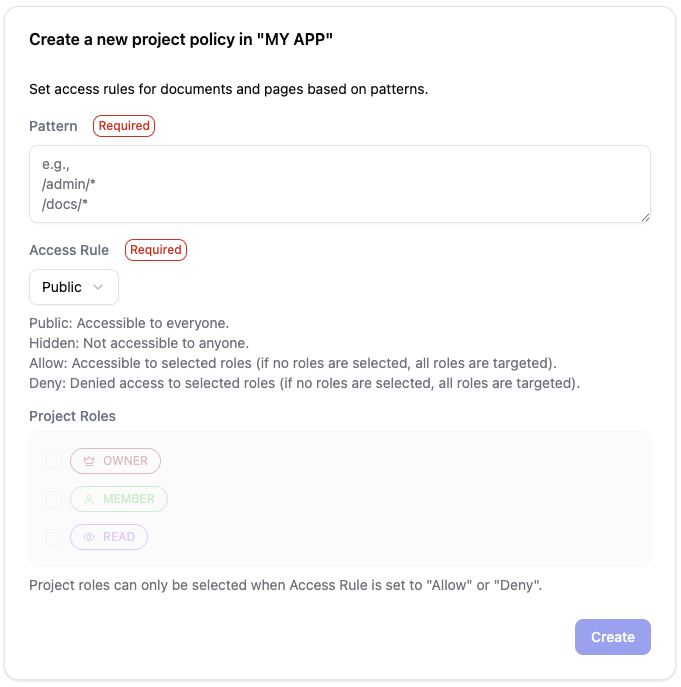Click the dialog title 'Create a new project policy'
The width and height of the screenshot is (681, 687).
[181, 40]
